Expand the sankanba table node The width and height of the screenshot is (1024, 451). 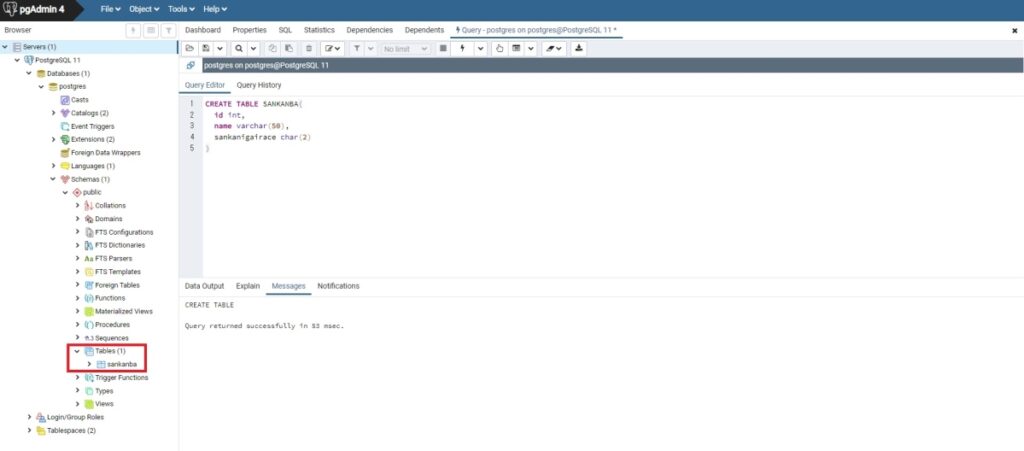click(x=89, y=364)
